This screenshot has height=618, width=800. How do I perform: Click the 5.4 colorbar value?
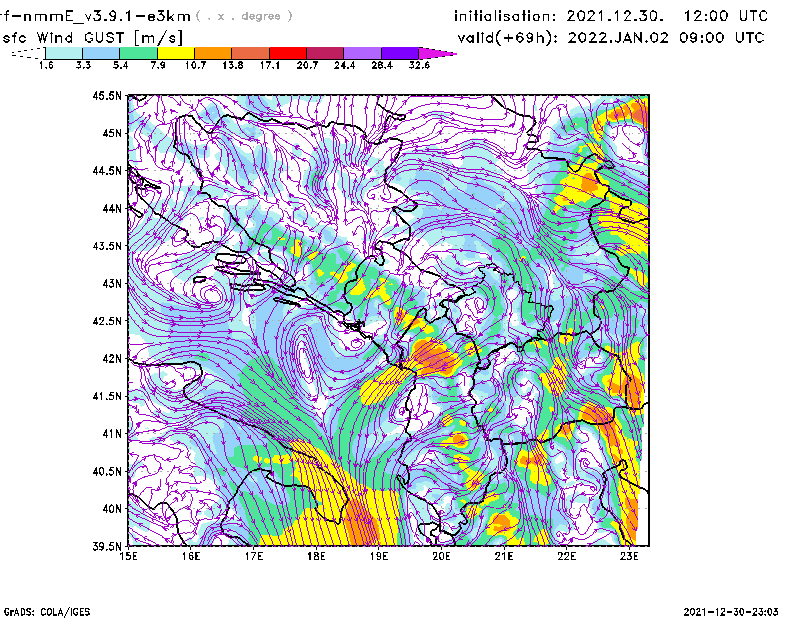pos(120,65)
